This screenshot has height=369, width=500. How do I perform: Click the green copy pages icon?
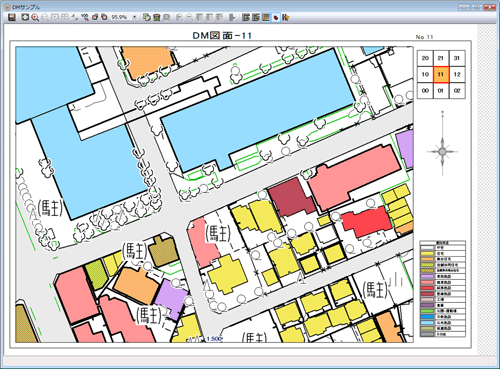pos(147,17)
